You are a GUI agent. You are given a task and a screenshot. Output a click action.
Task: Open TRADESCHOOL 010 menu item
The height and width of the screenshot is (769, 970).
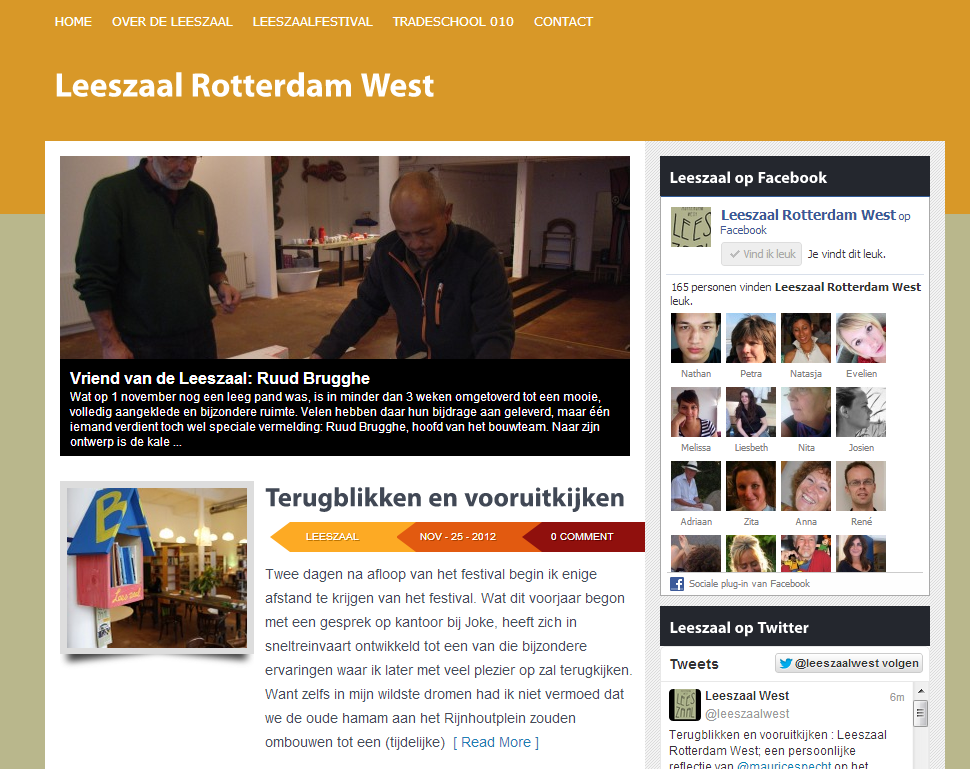(453, 22)
